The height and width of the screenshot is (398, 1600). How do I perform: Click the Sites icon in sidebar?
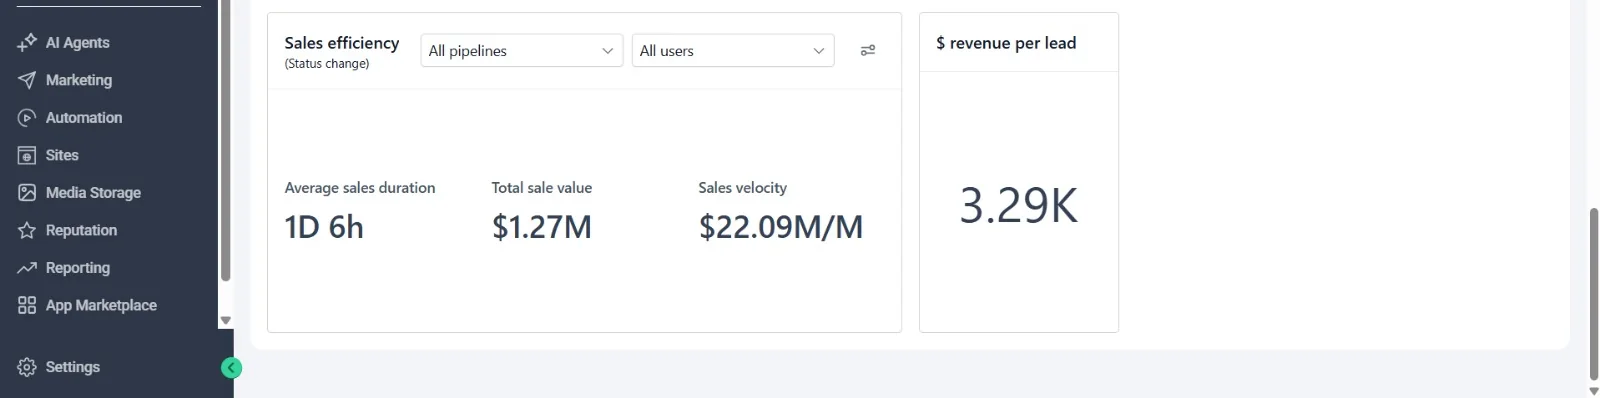pos(27,155)
